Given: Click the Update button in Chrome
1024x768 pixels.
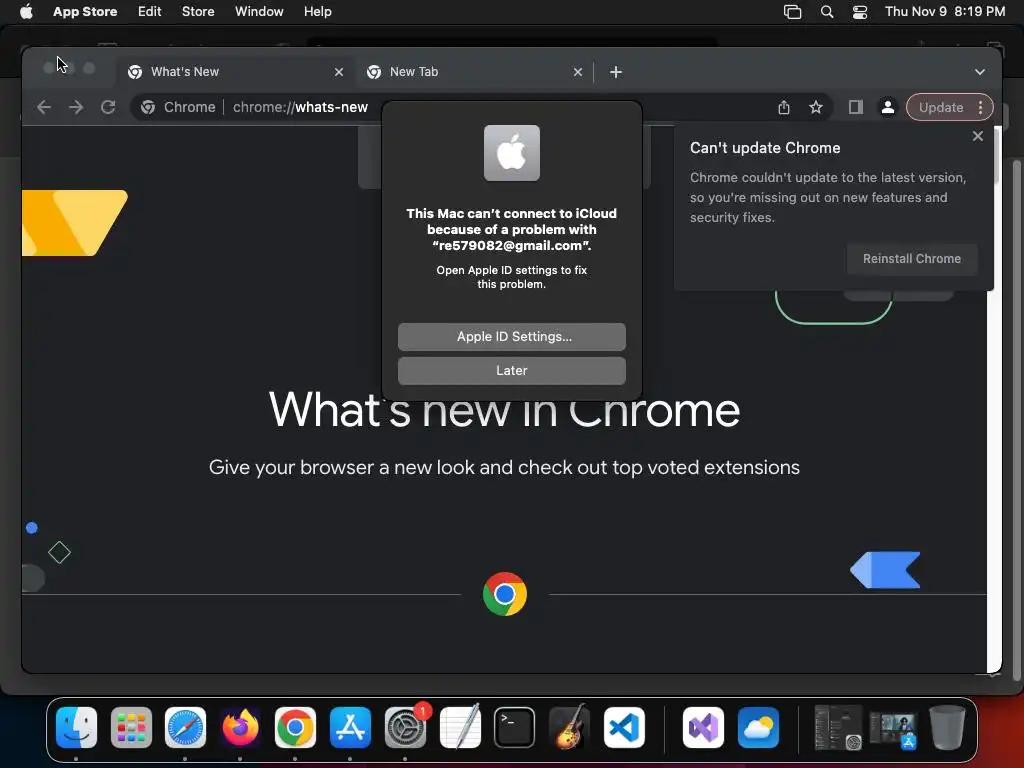Looking at the screenshot, I should tap(940, 108).
